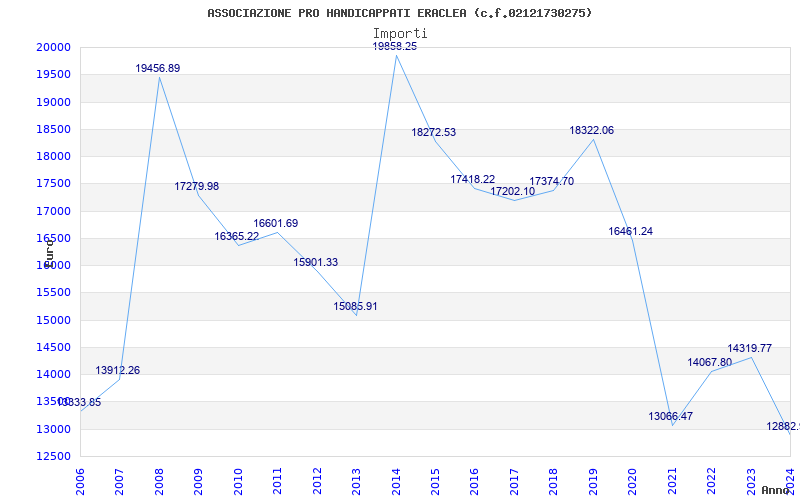The image size is (800, 500).
Task: Click y-axis value 14000
Action: (53, 374)
